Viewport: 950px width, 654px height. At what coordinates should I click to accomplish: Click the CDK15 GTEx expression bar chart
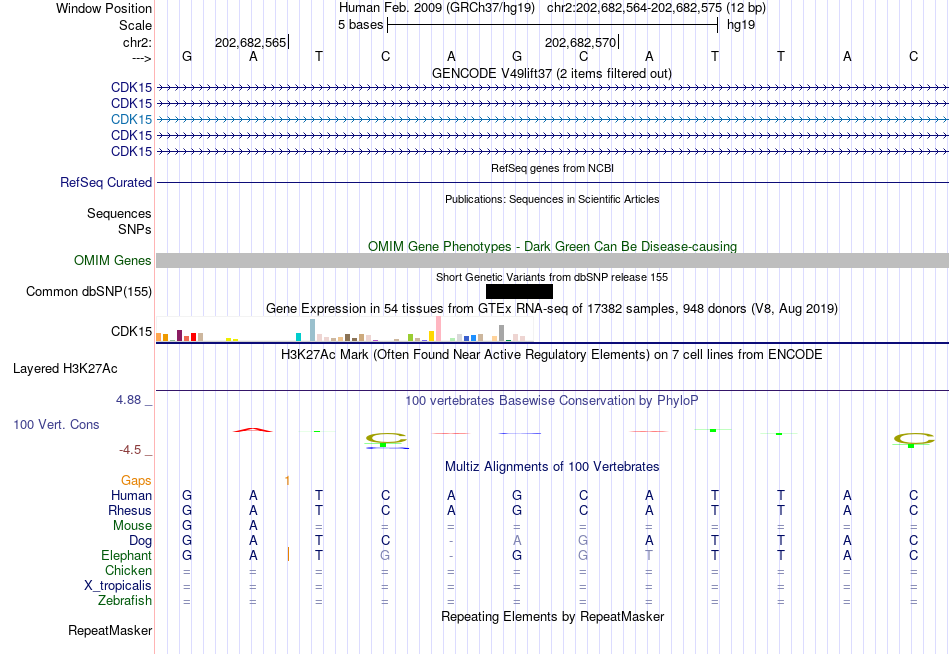345,330
